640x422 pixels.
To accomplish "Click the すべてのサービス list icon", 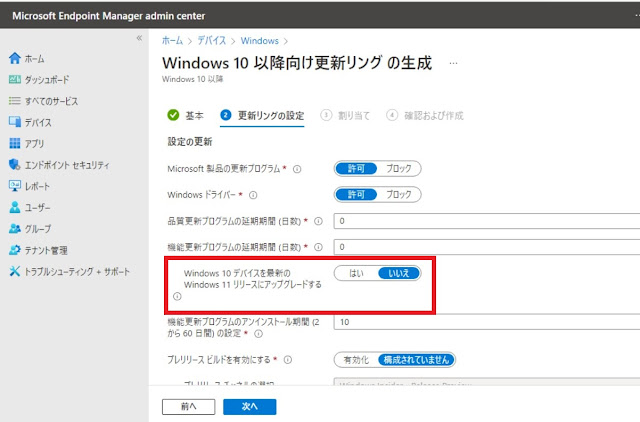I will [15, 101].
